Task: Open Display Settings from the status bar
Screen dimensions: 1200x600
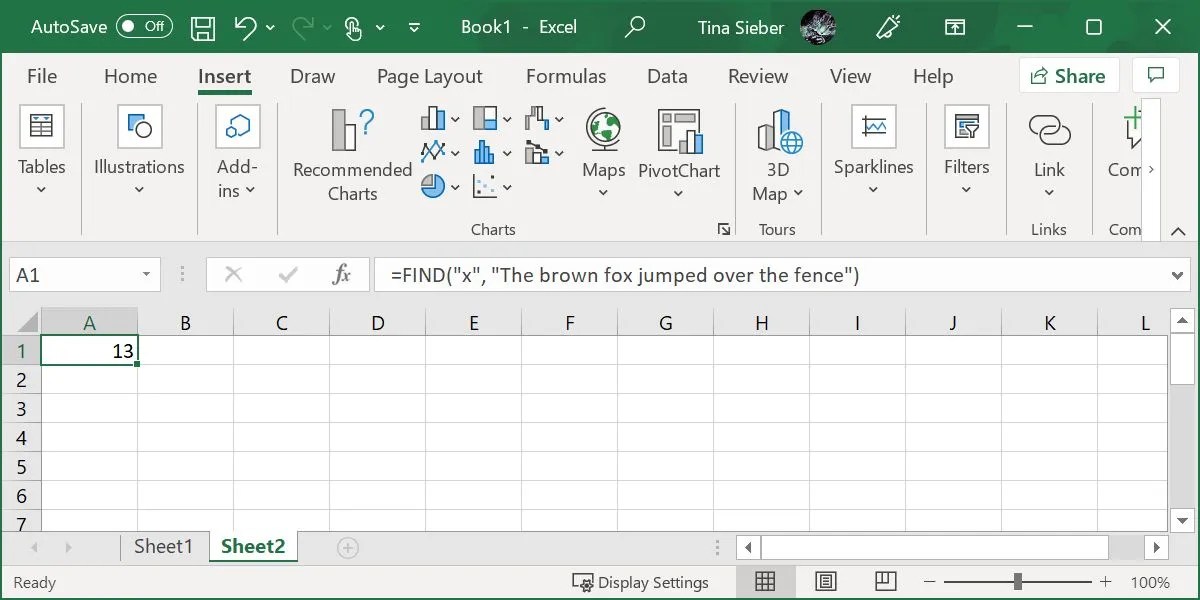Action: [x=642, y=582]
